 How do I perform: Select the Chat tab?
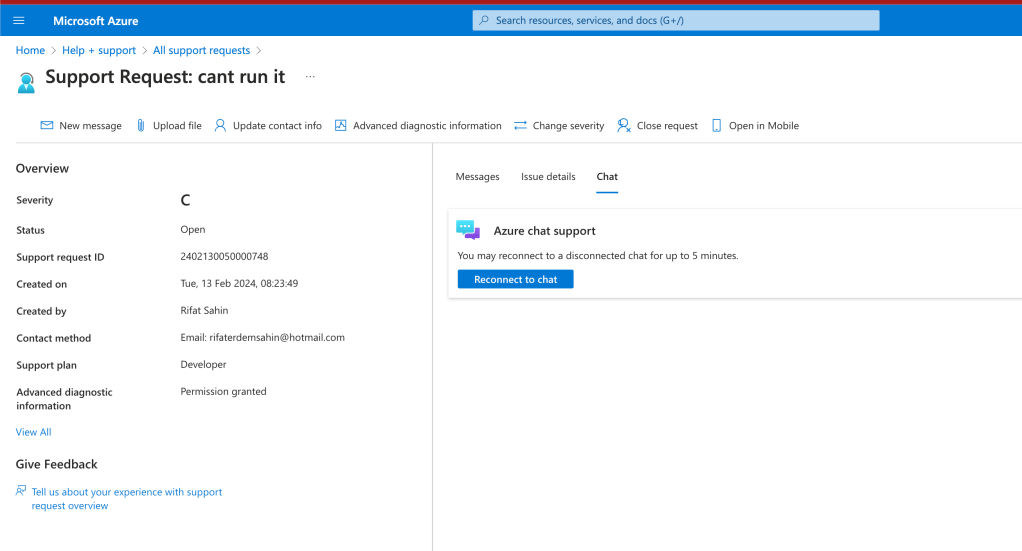(607, 177)
